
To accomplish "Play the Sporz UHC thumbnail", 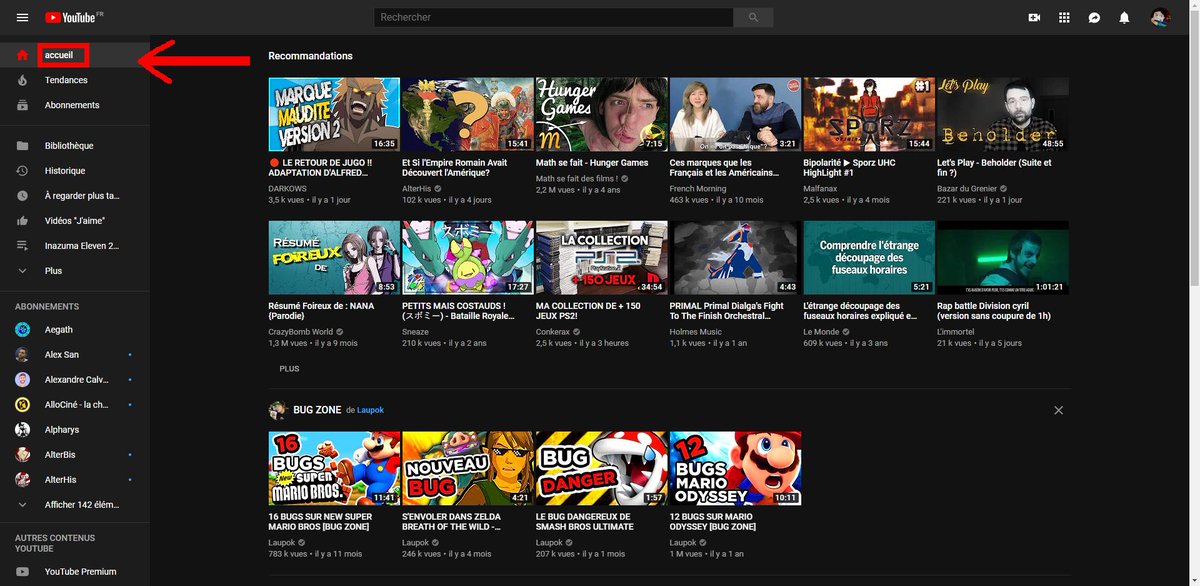I will click(x=868, y=114).
